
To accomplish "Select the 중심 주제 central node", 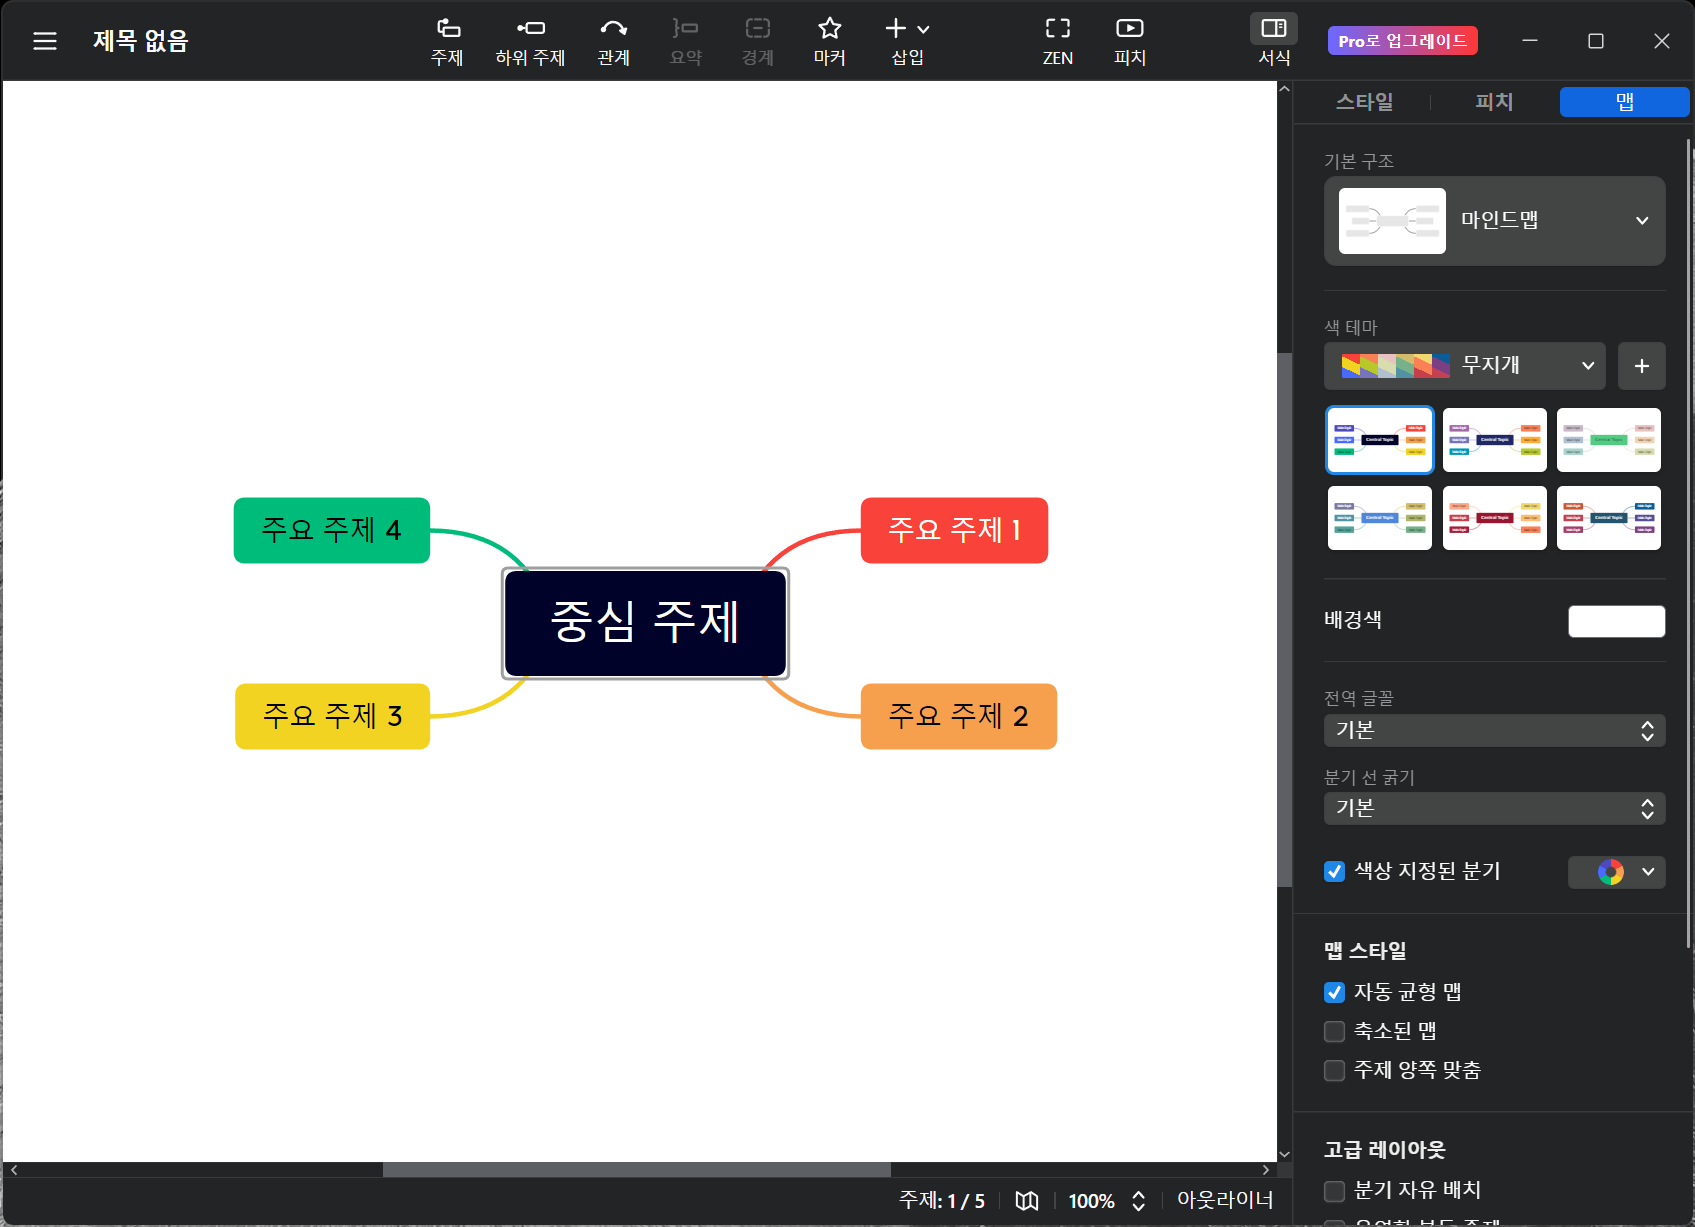I will (x=645, y=623).
